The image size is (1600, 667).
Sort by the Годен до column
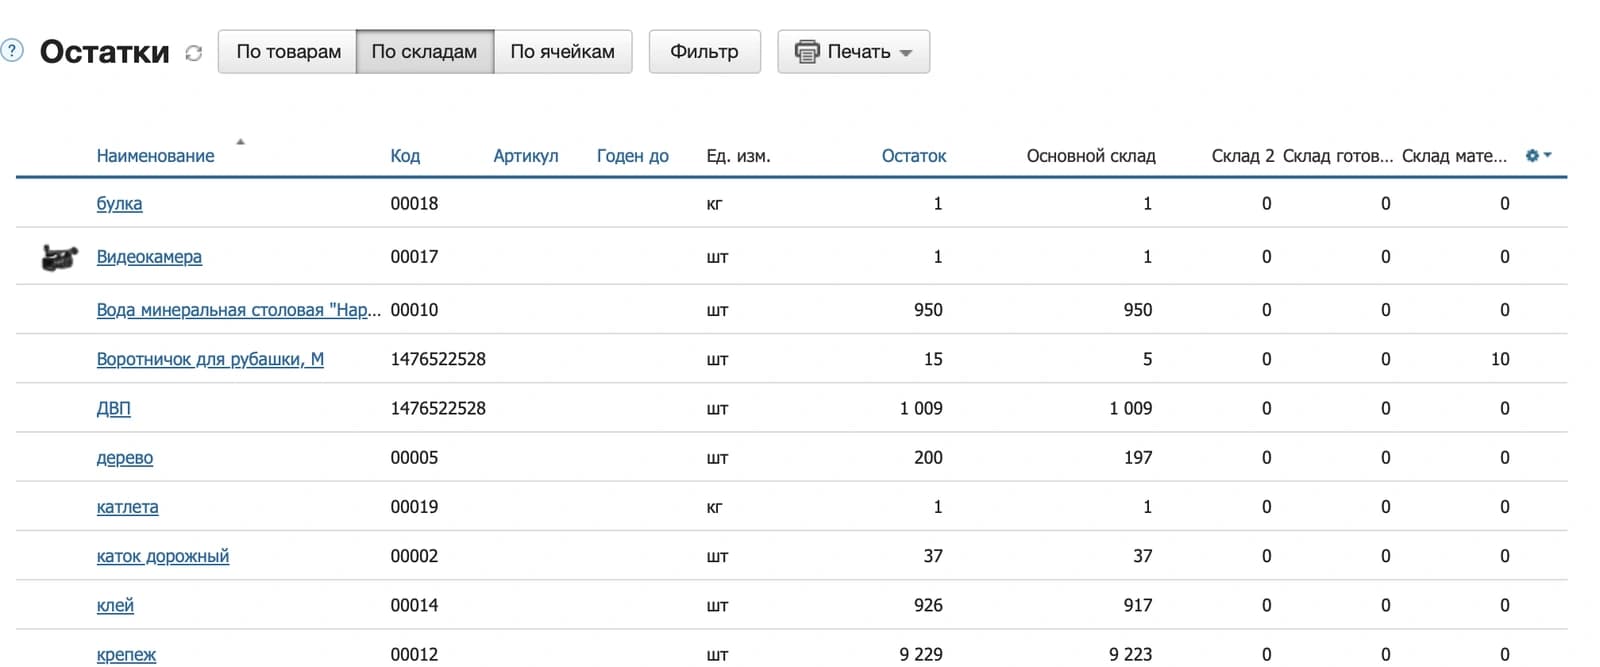[x=633, y=156]
